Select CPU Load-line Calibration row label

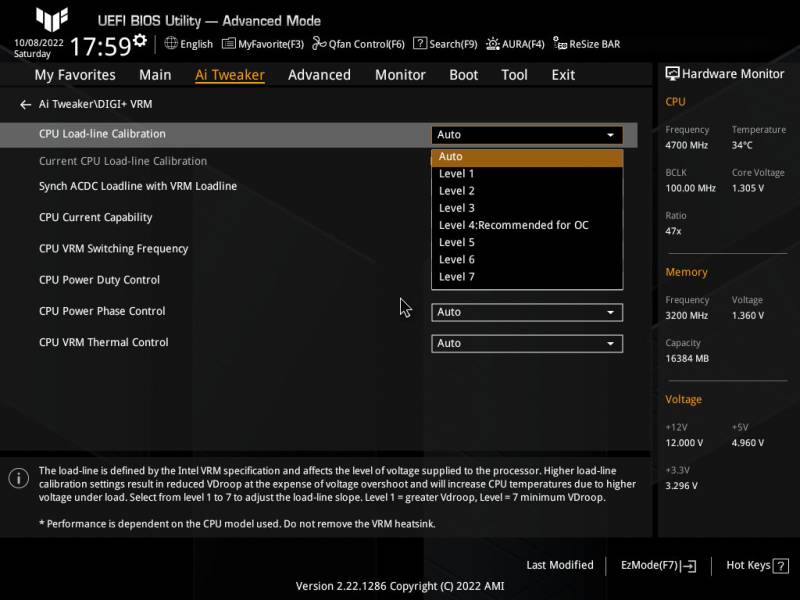pos(102,134)
